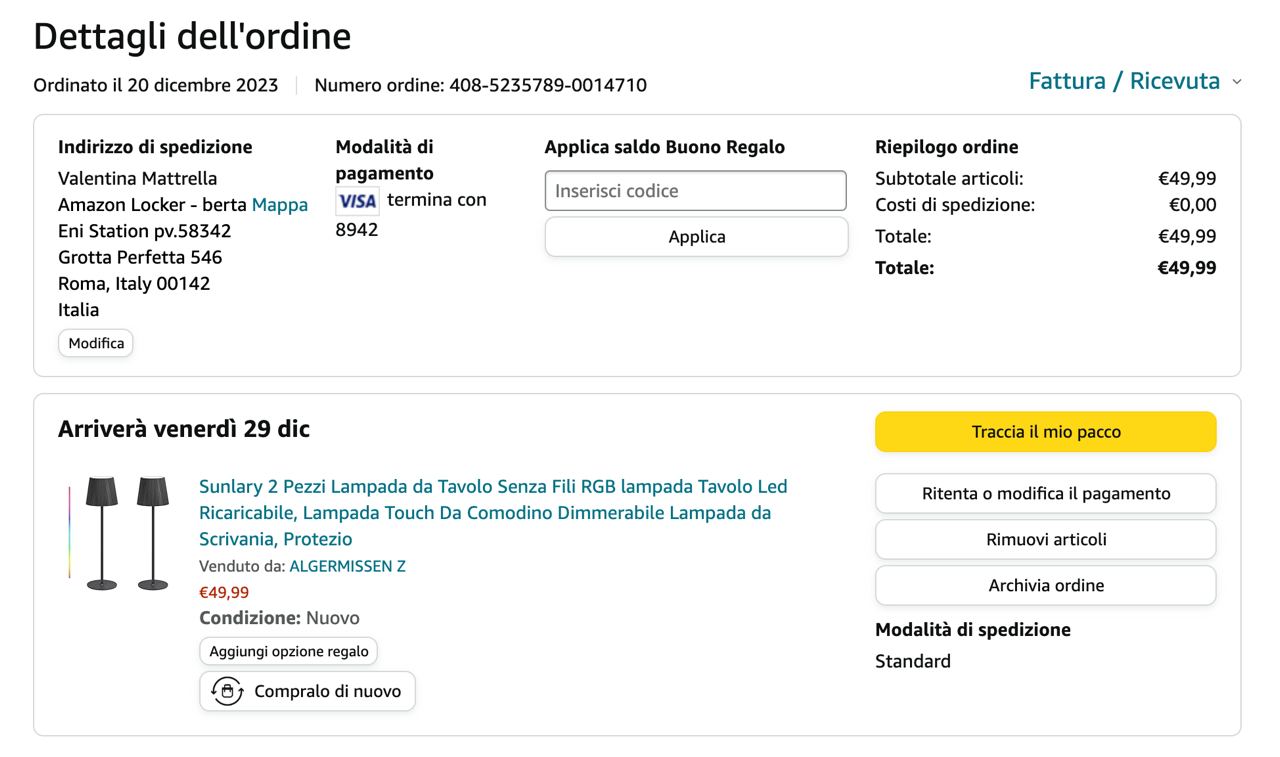The width and height of the screenshot is (1280, 757).
Task: Click Aggiungi opzione regalo
Action: (288, 651)
